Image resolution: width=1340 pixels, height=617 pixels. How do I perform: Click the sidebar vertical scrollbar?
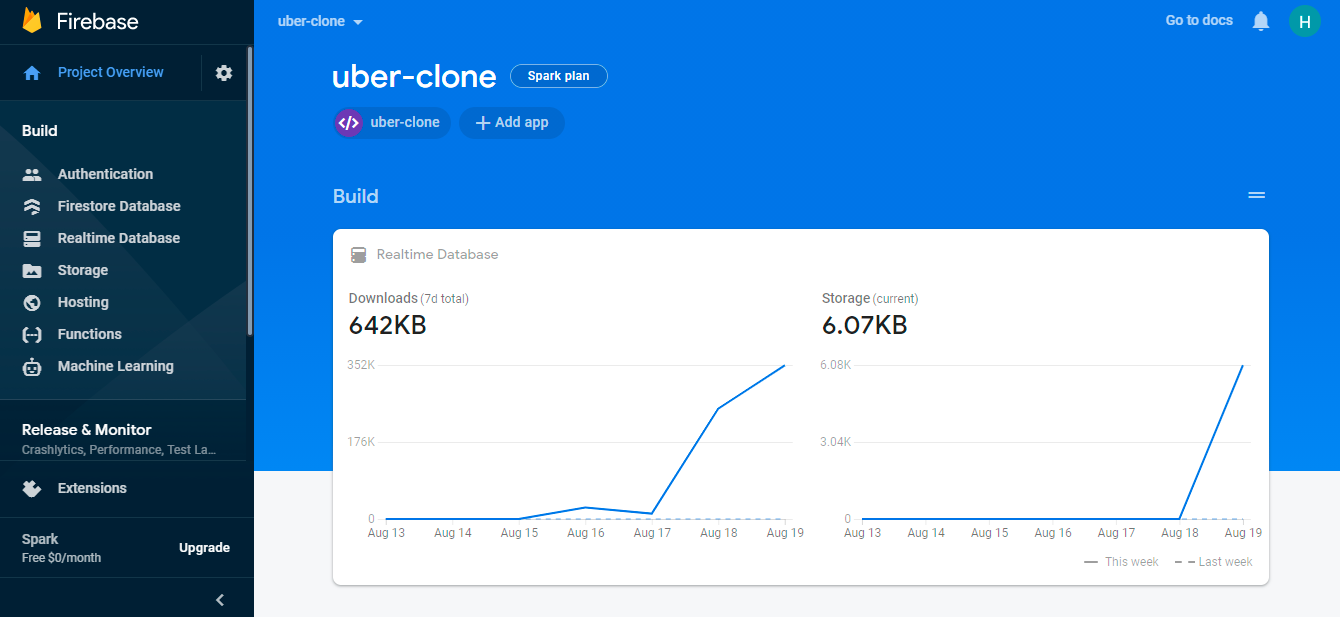(x=250, y=190)
